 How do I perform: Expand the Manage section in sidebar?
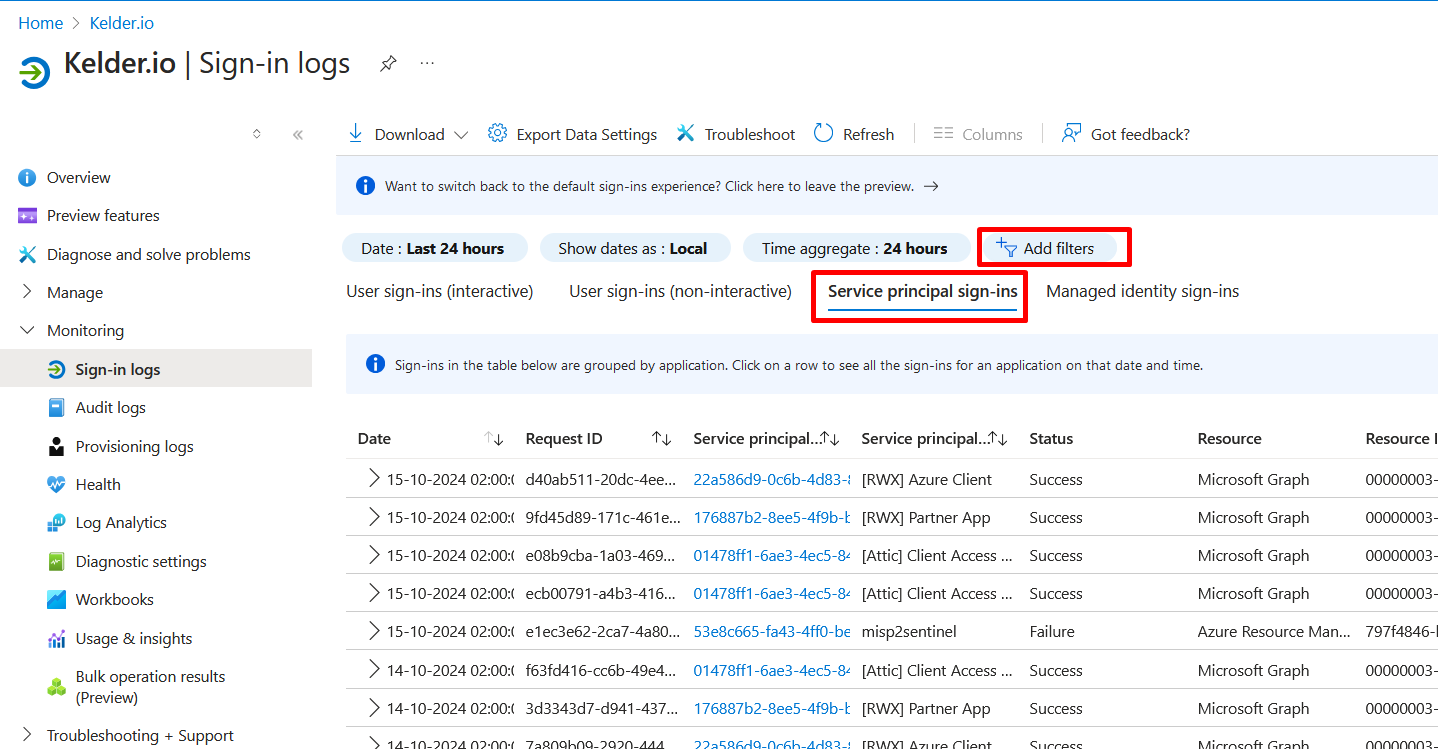28,292
